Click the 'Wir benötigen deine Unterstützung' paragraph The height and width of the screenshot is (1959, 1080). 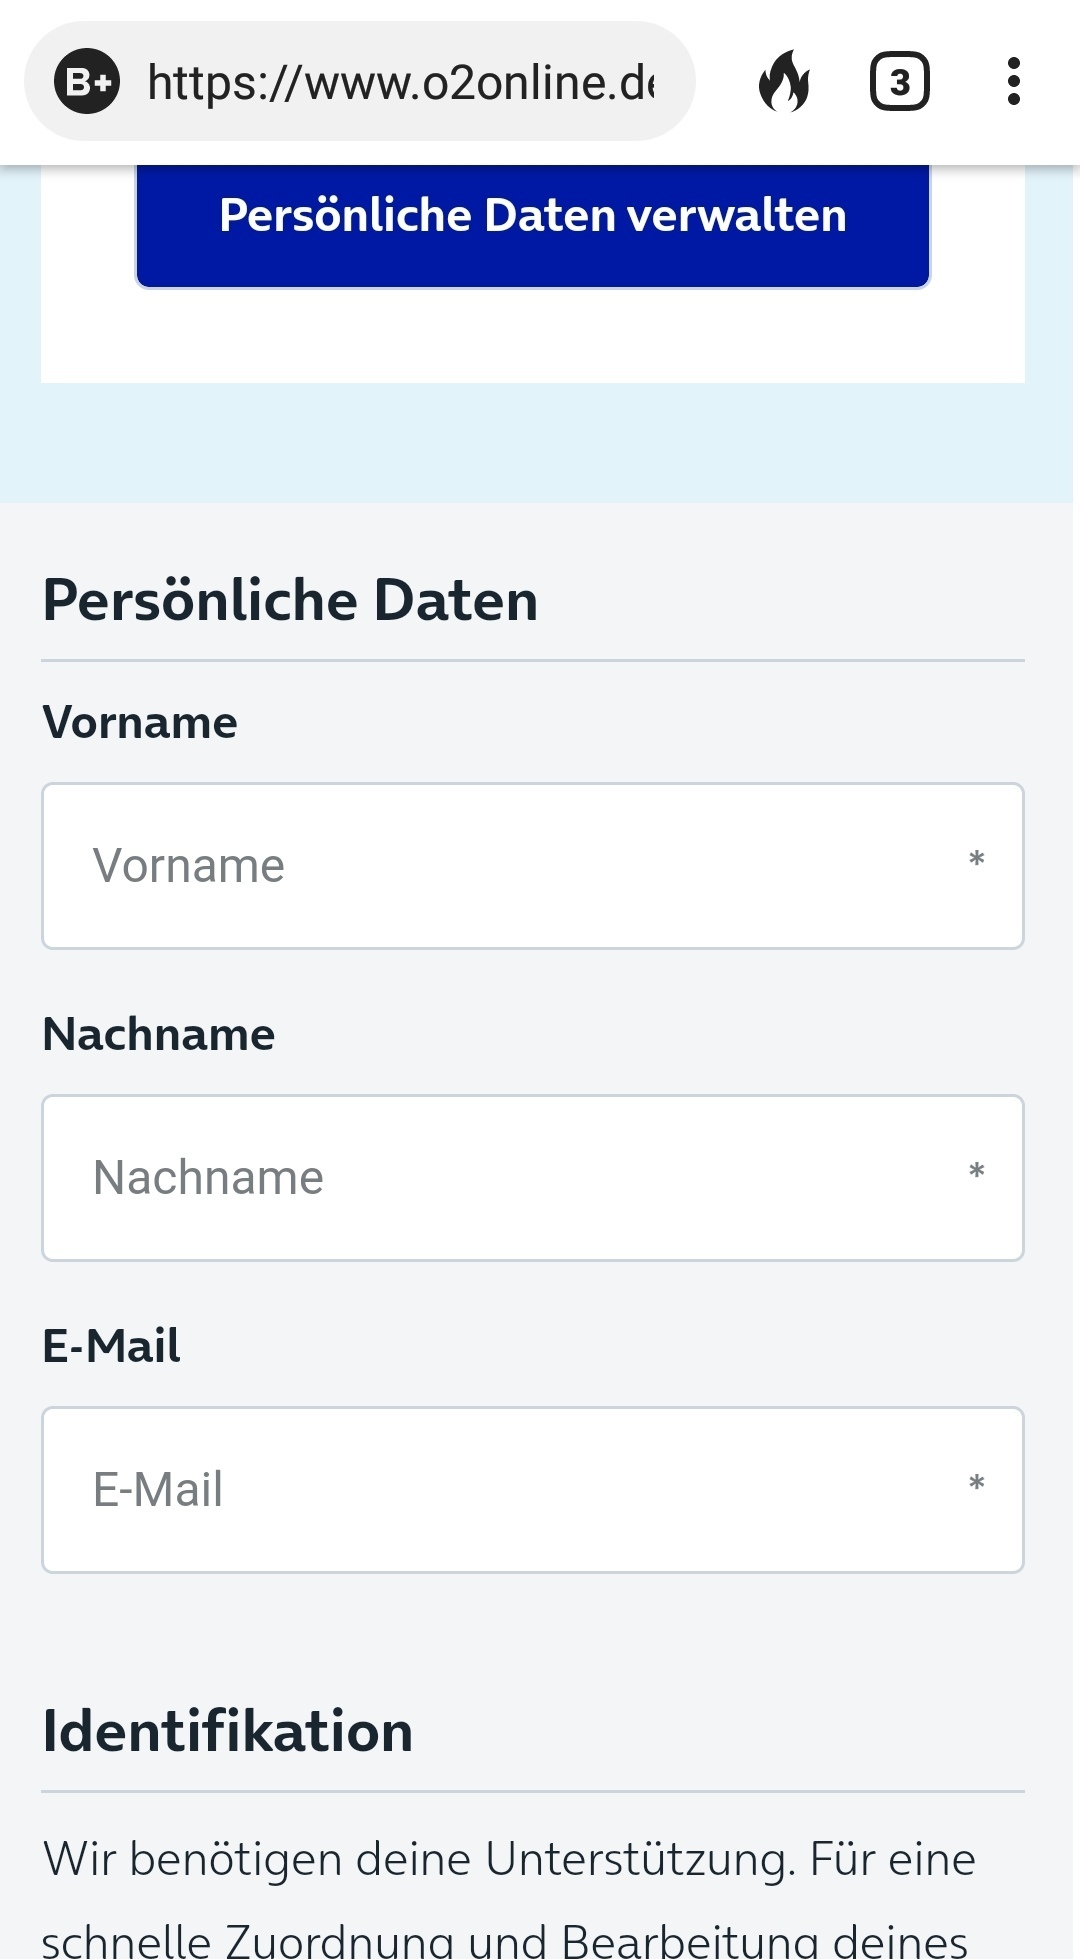tap(510, 1897)
